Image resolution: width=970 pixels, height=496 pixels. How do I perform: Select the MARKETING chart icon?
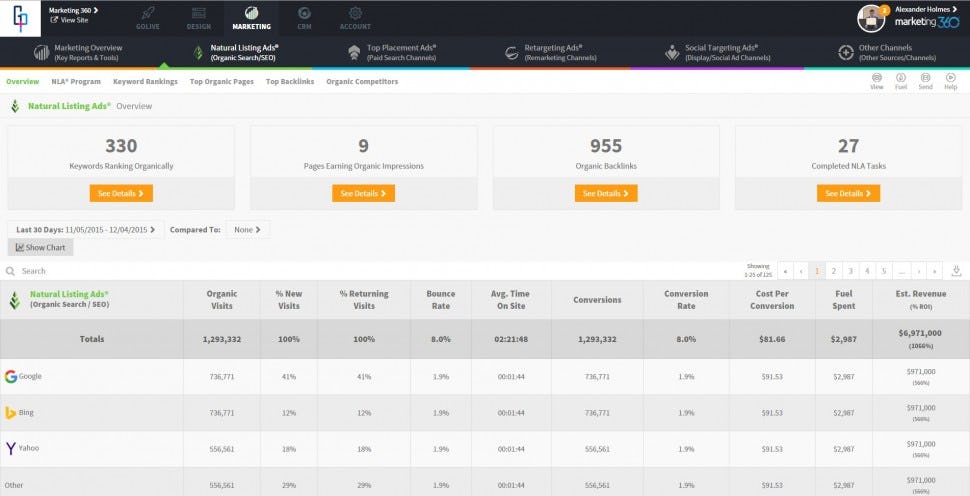pyautogui.click(x=251, y=13)
